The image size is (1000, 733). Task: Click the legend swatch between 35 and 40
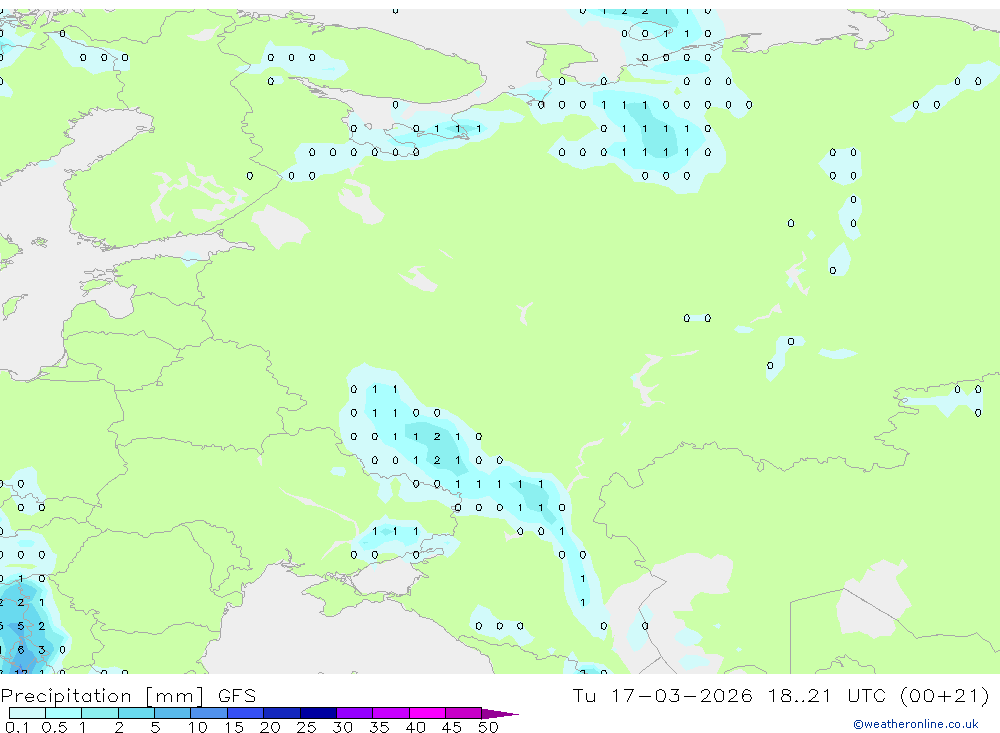click(x=390, y=713)
